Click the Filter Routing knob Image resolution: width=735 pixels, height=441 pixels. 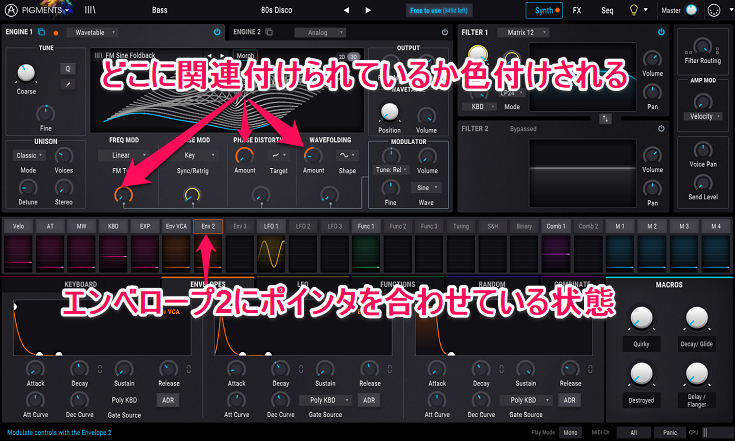(702, 46)
